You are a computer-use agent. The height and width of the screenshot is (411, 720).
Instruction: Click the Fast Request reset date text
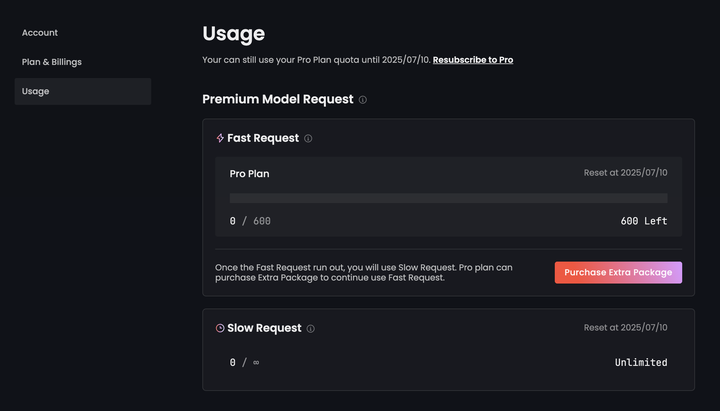coord(625,173)
